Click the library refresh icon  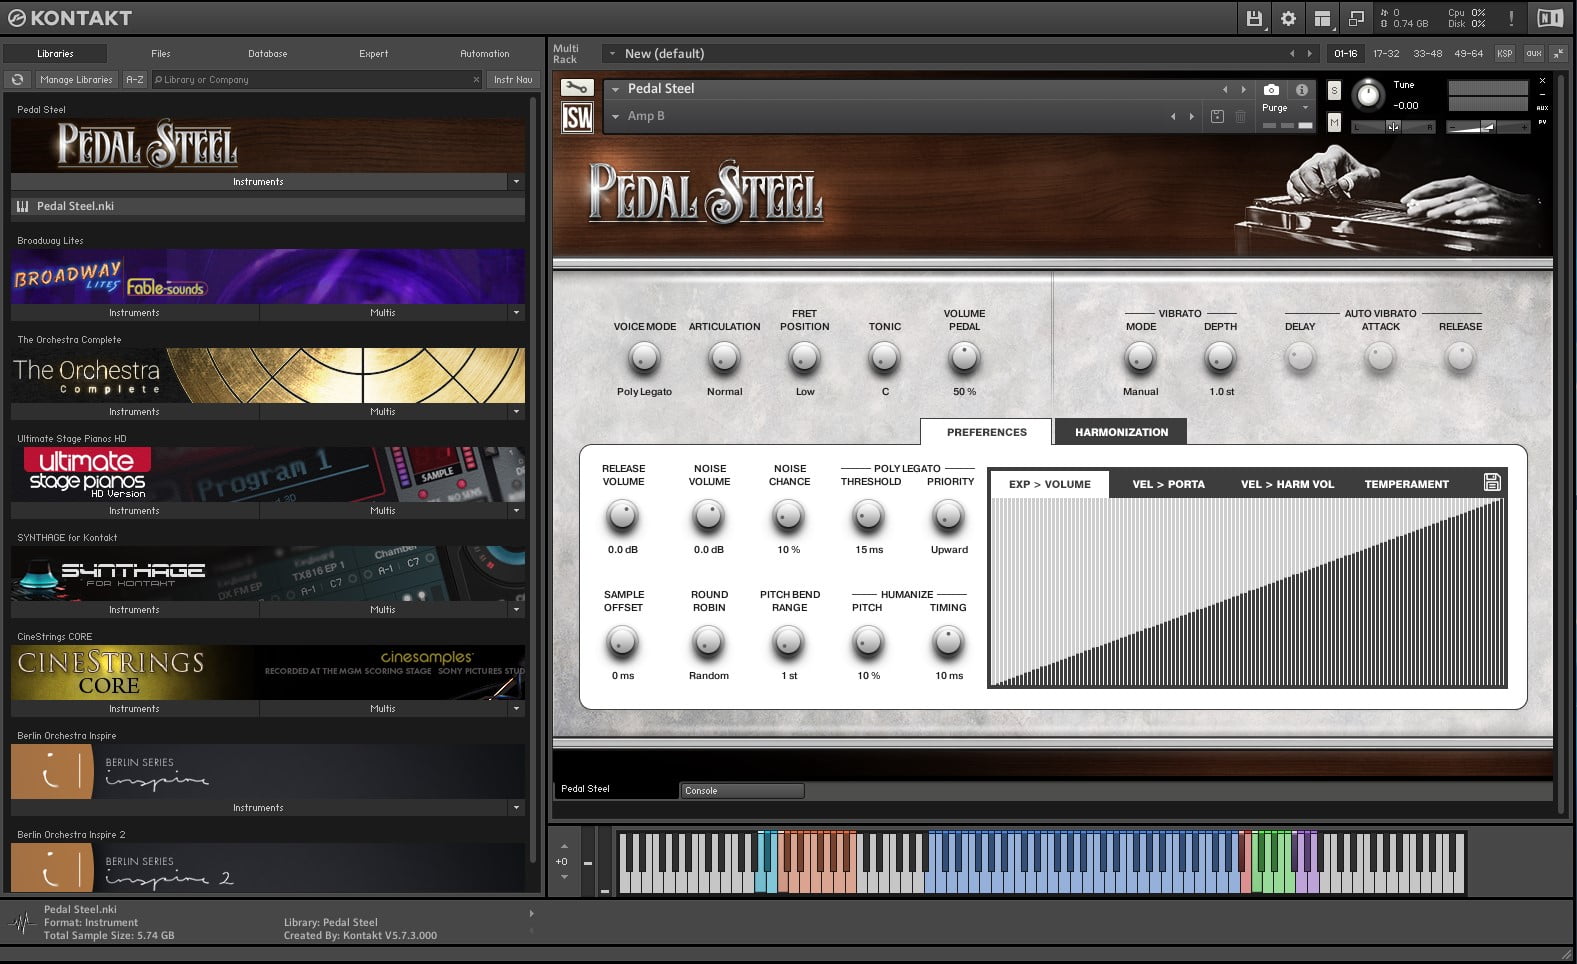[17, 79]
